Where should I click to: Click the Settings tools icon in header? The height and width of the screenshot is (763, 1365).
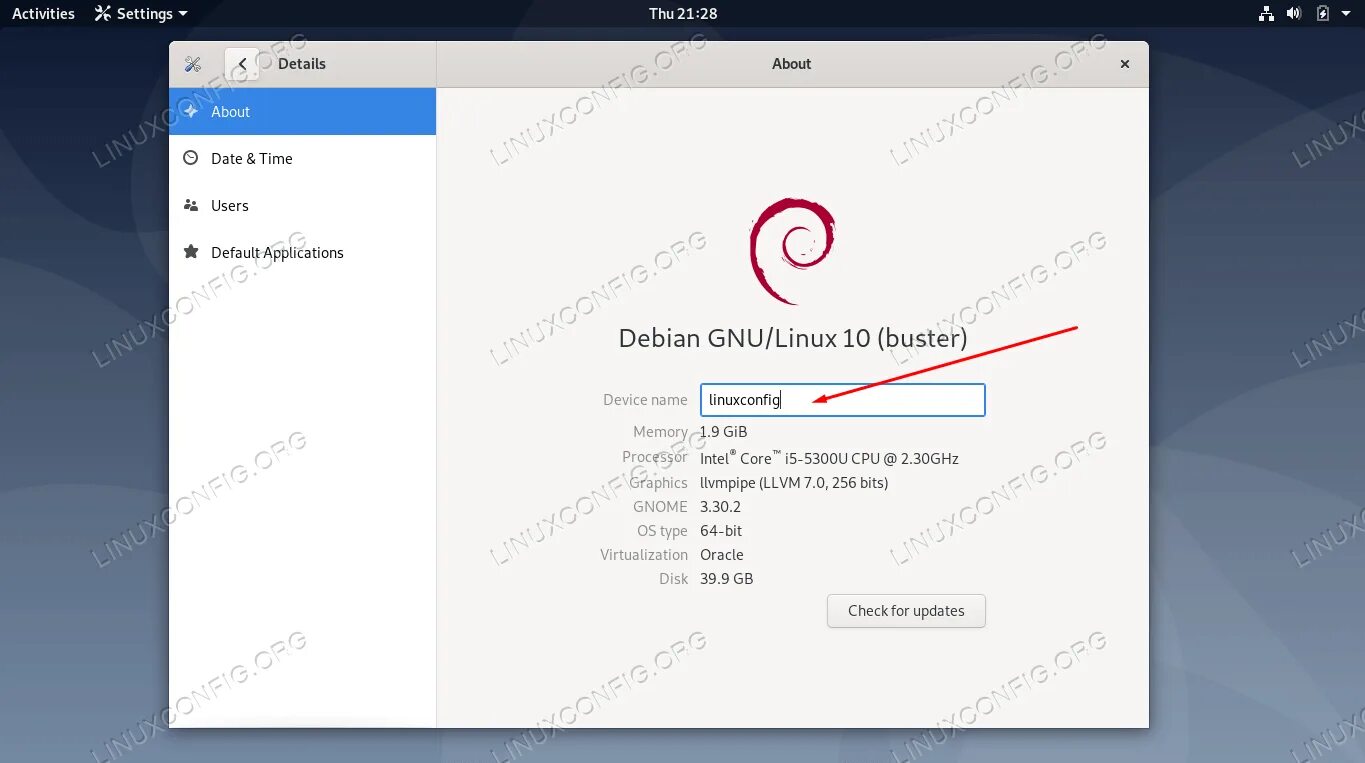(193, 64)
